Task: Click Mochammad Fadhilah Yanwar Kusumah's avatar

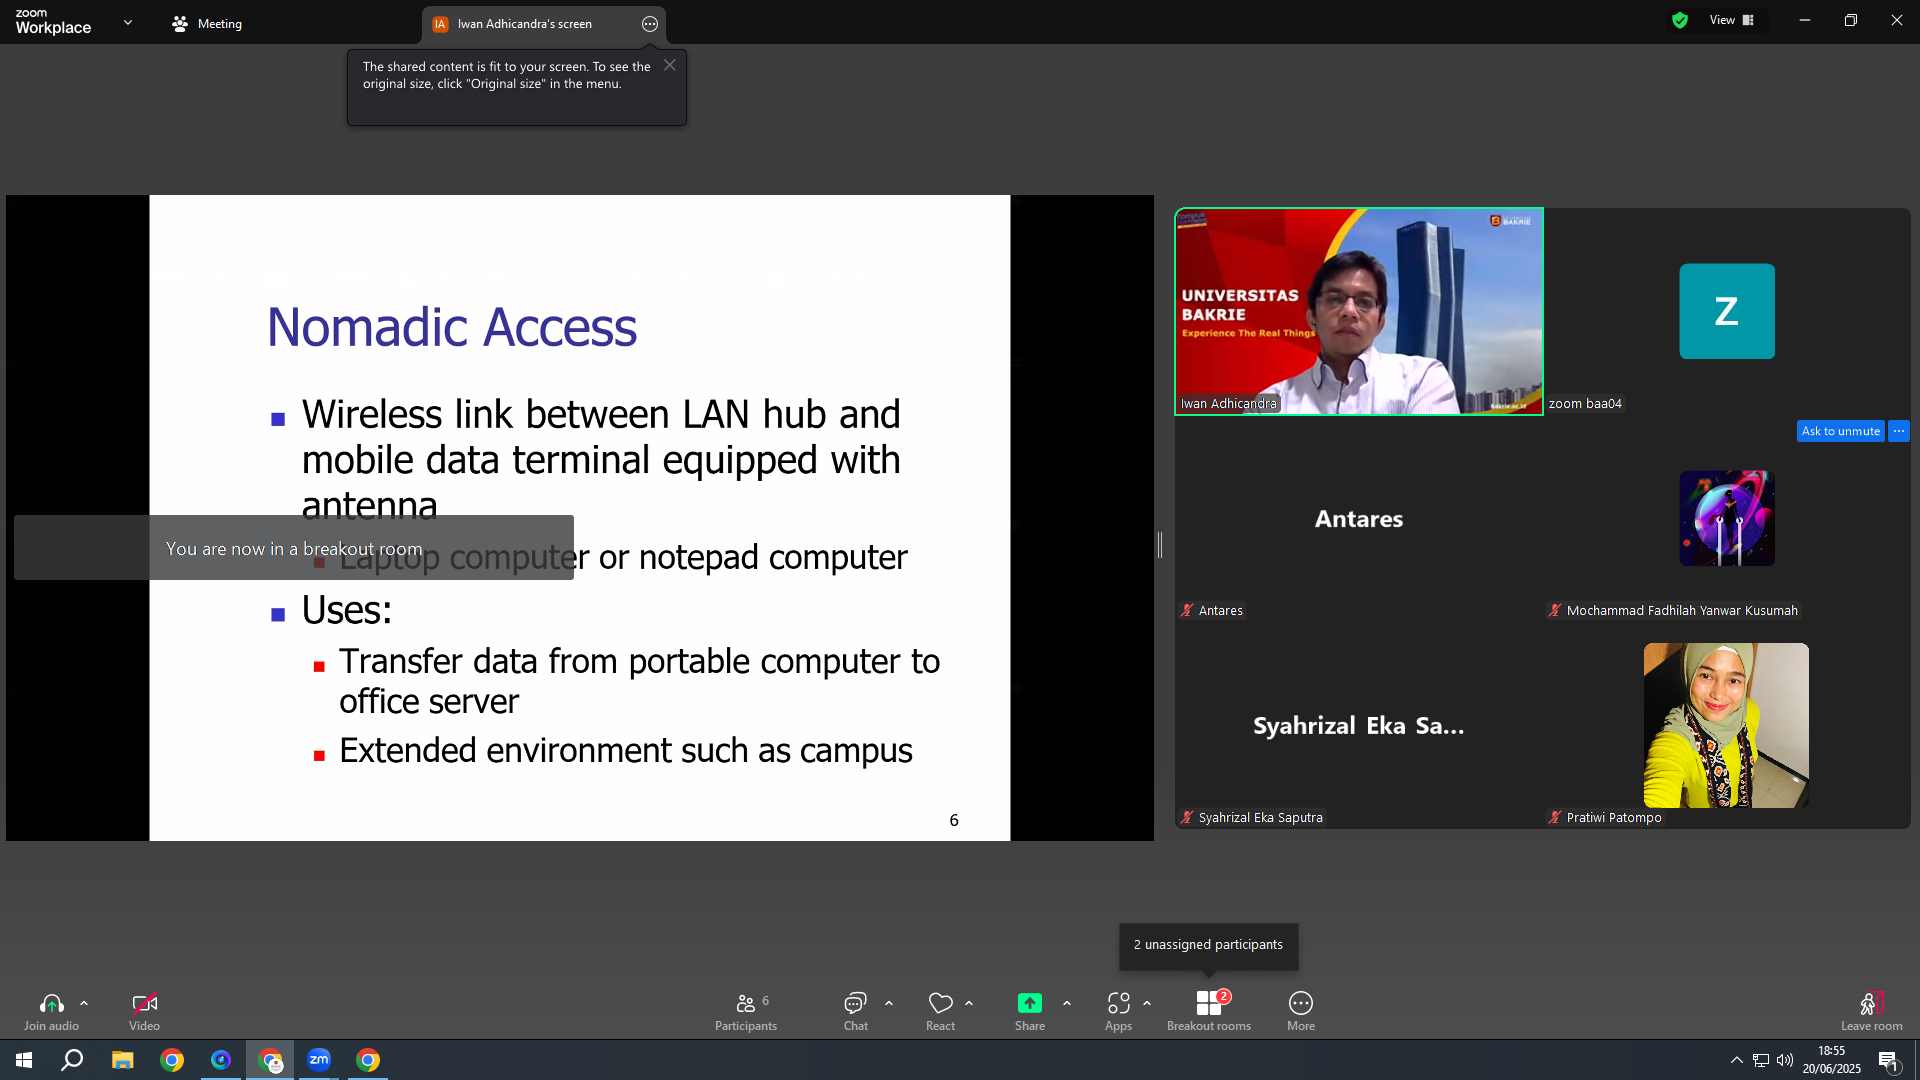Action: 1727,518
